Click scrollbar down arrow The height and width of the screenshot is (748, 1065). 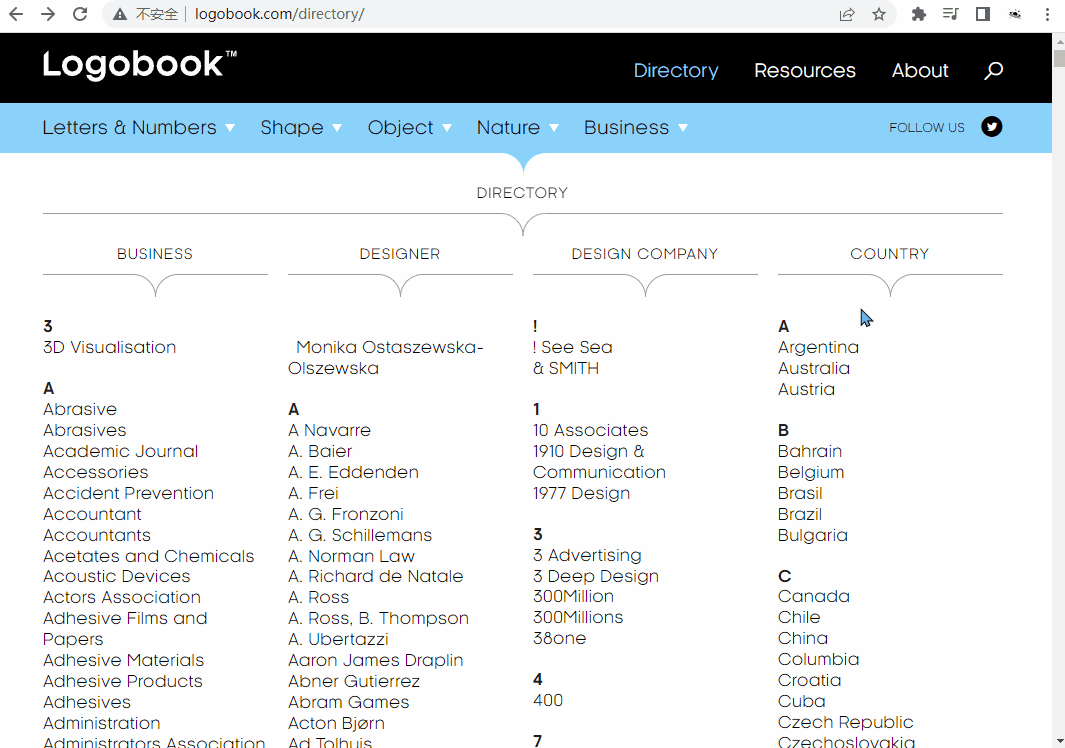(x=1059, y=741)
